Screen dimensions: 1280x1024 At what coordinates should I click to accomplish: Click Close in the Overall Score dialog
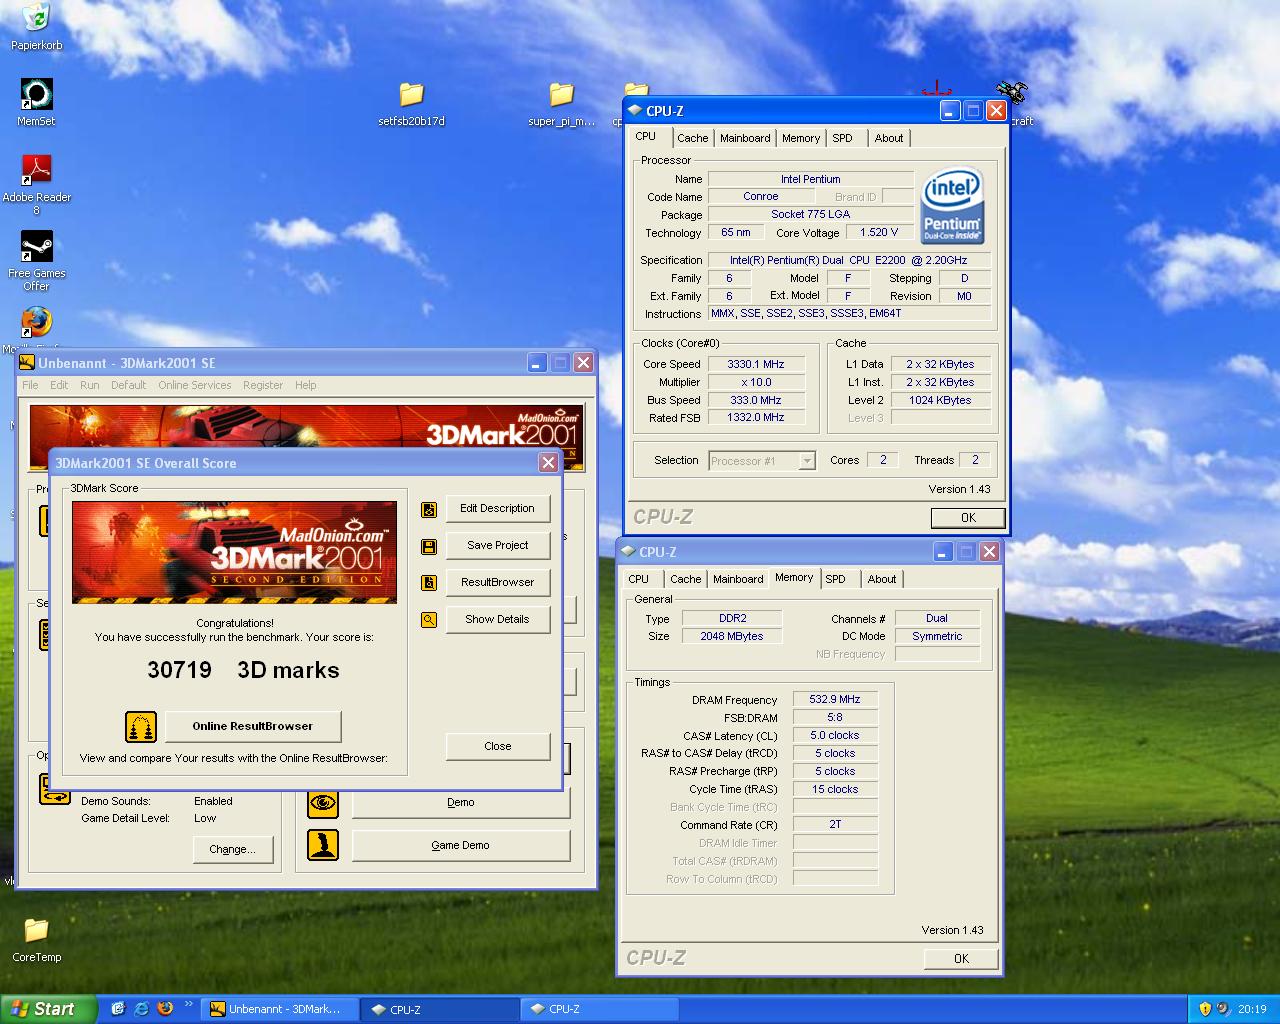click(x=497, y=747)
